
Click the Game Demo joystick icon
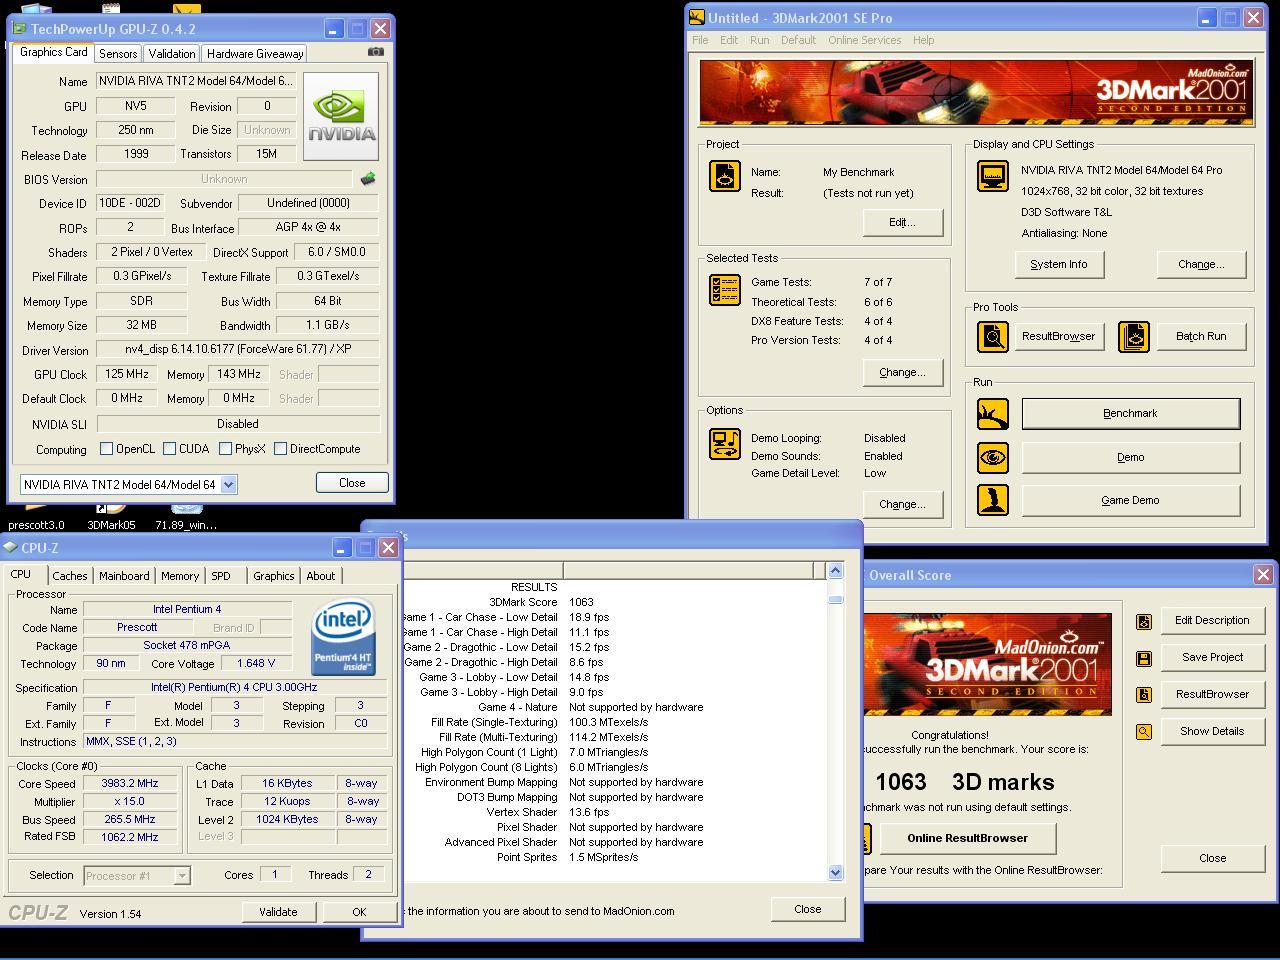[x=993, y=500]
